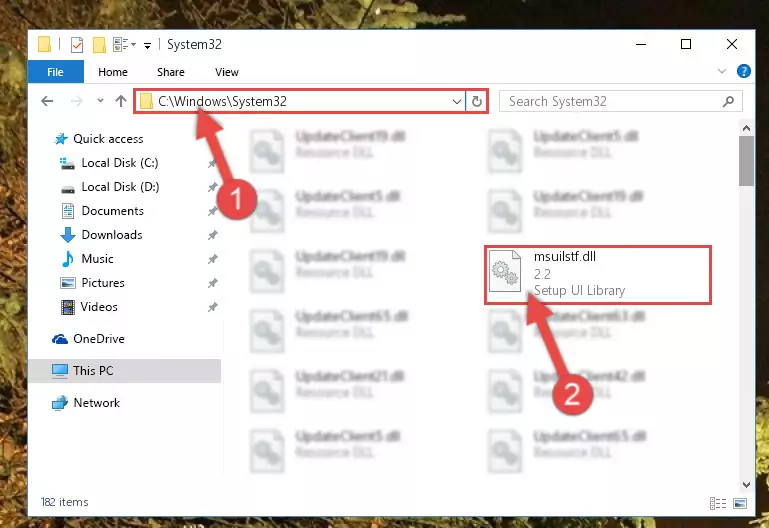This screenshot has width=769, height=528.
Task: Click the OneDrive cloud icon
Action: [60, 339]
